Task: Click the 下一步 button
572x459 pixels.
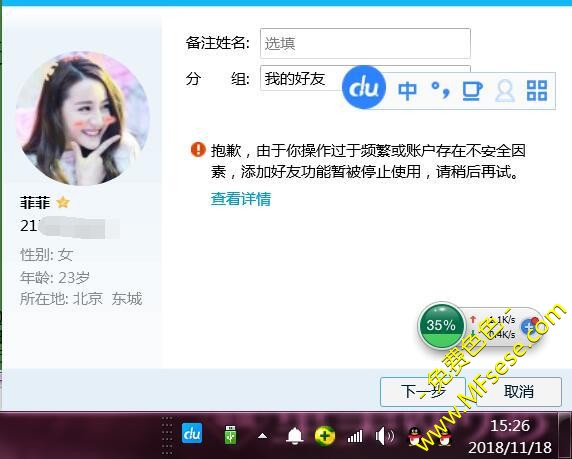Action: pyautogui.click(x=423, y=392)
